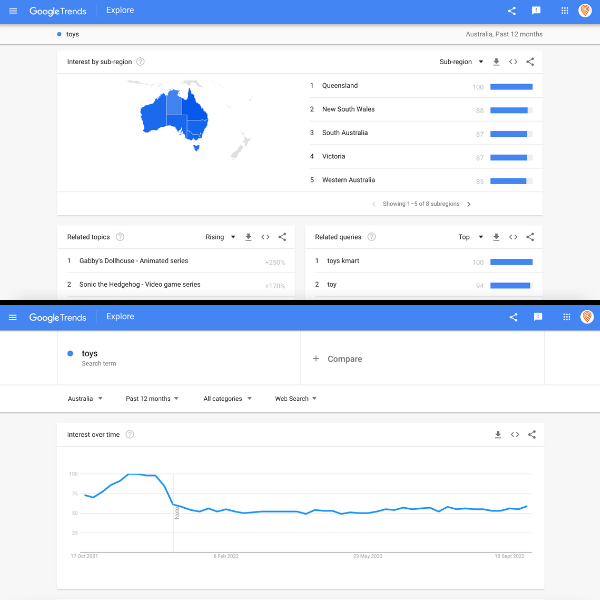
Task: Open the All categories filter
Action: [x=227, y=398]
